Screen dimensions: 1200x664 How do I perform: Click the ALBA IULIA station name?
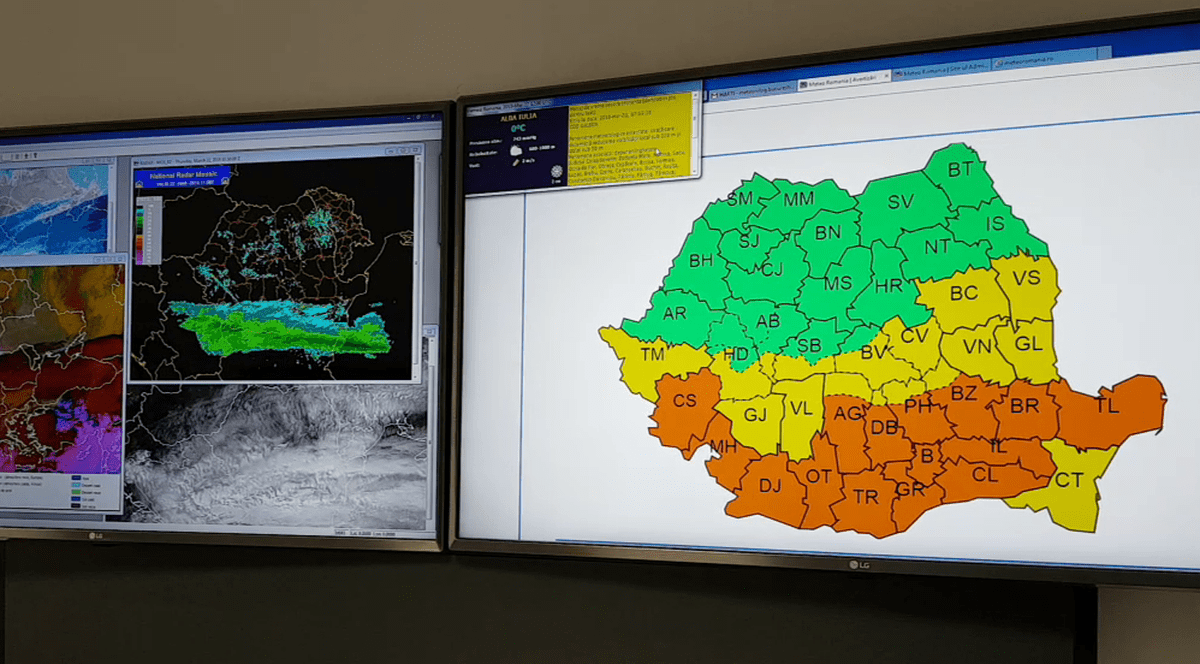tap(519, 117)
